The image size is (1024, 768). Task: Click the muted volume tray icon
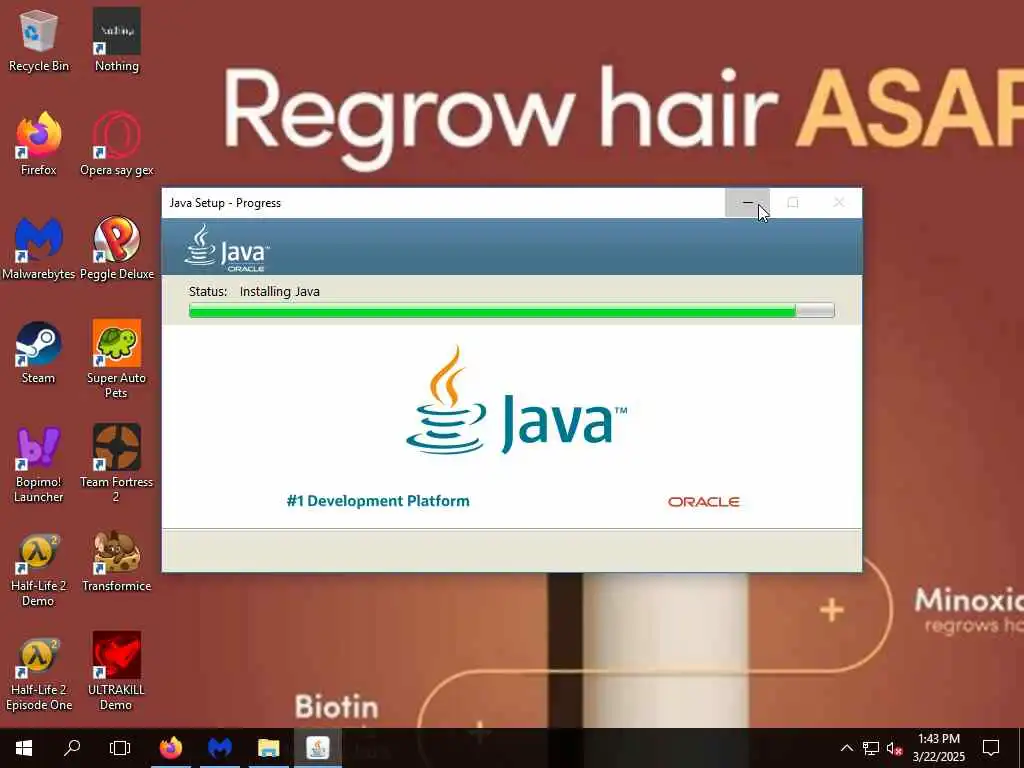tap(895, 748)
